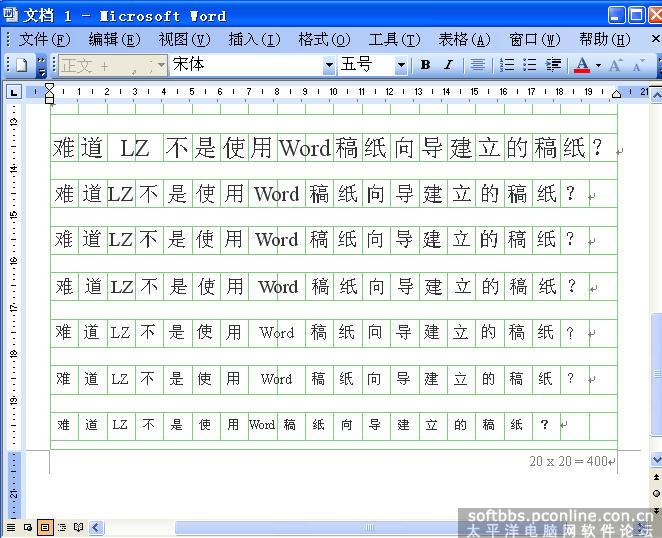Expand the font name dropdown arrow

(329, 65)
